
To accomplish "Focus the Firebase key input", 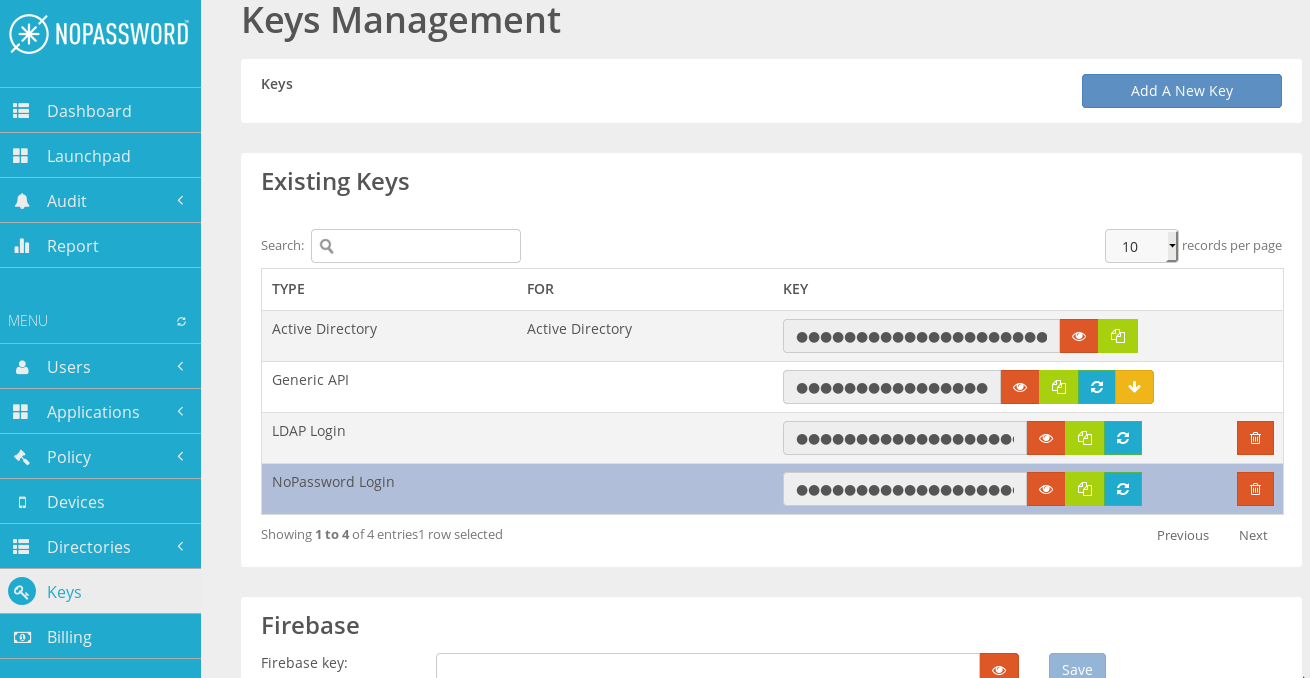I will point(708,668).
